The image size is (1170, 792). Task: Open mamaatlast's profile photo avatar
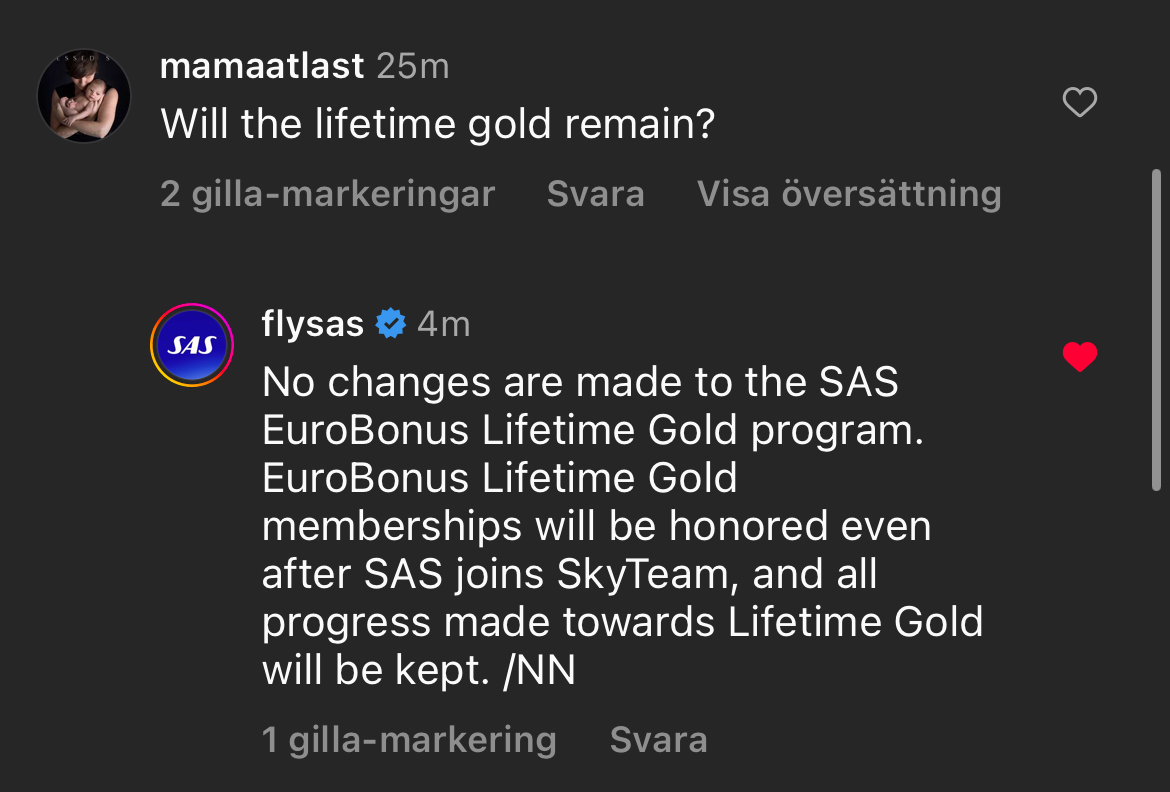(x=84, y=96)
